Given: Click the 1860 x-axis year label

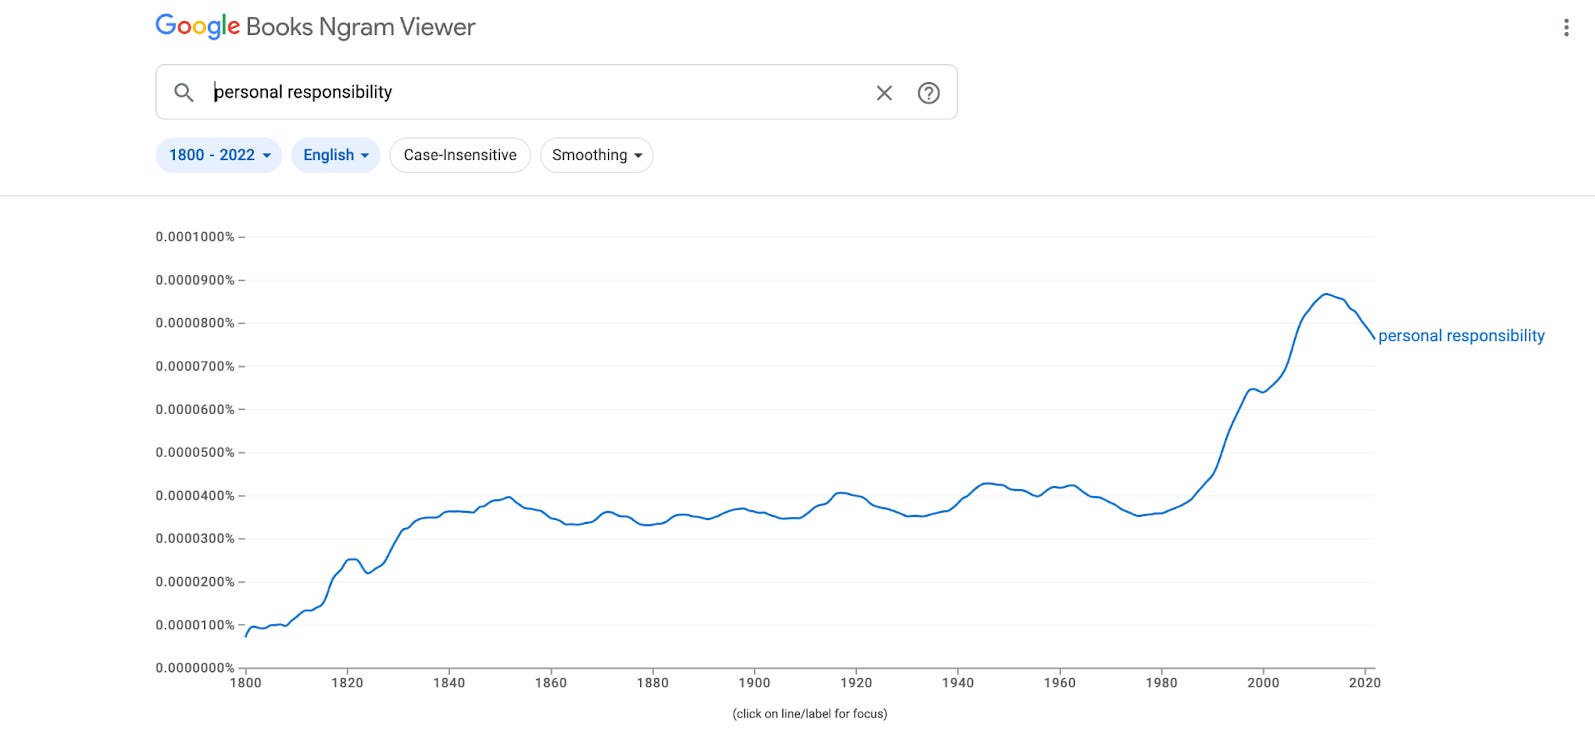Looking at the screenshot, I should (551, 683).
